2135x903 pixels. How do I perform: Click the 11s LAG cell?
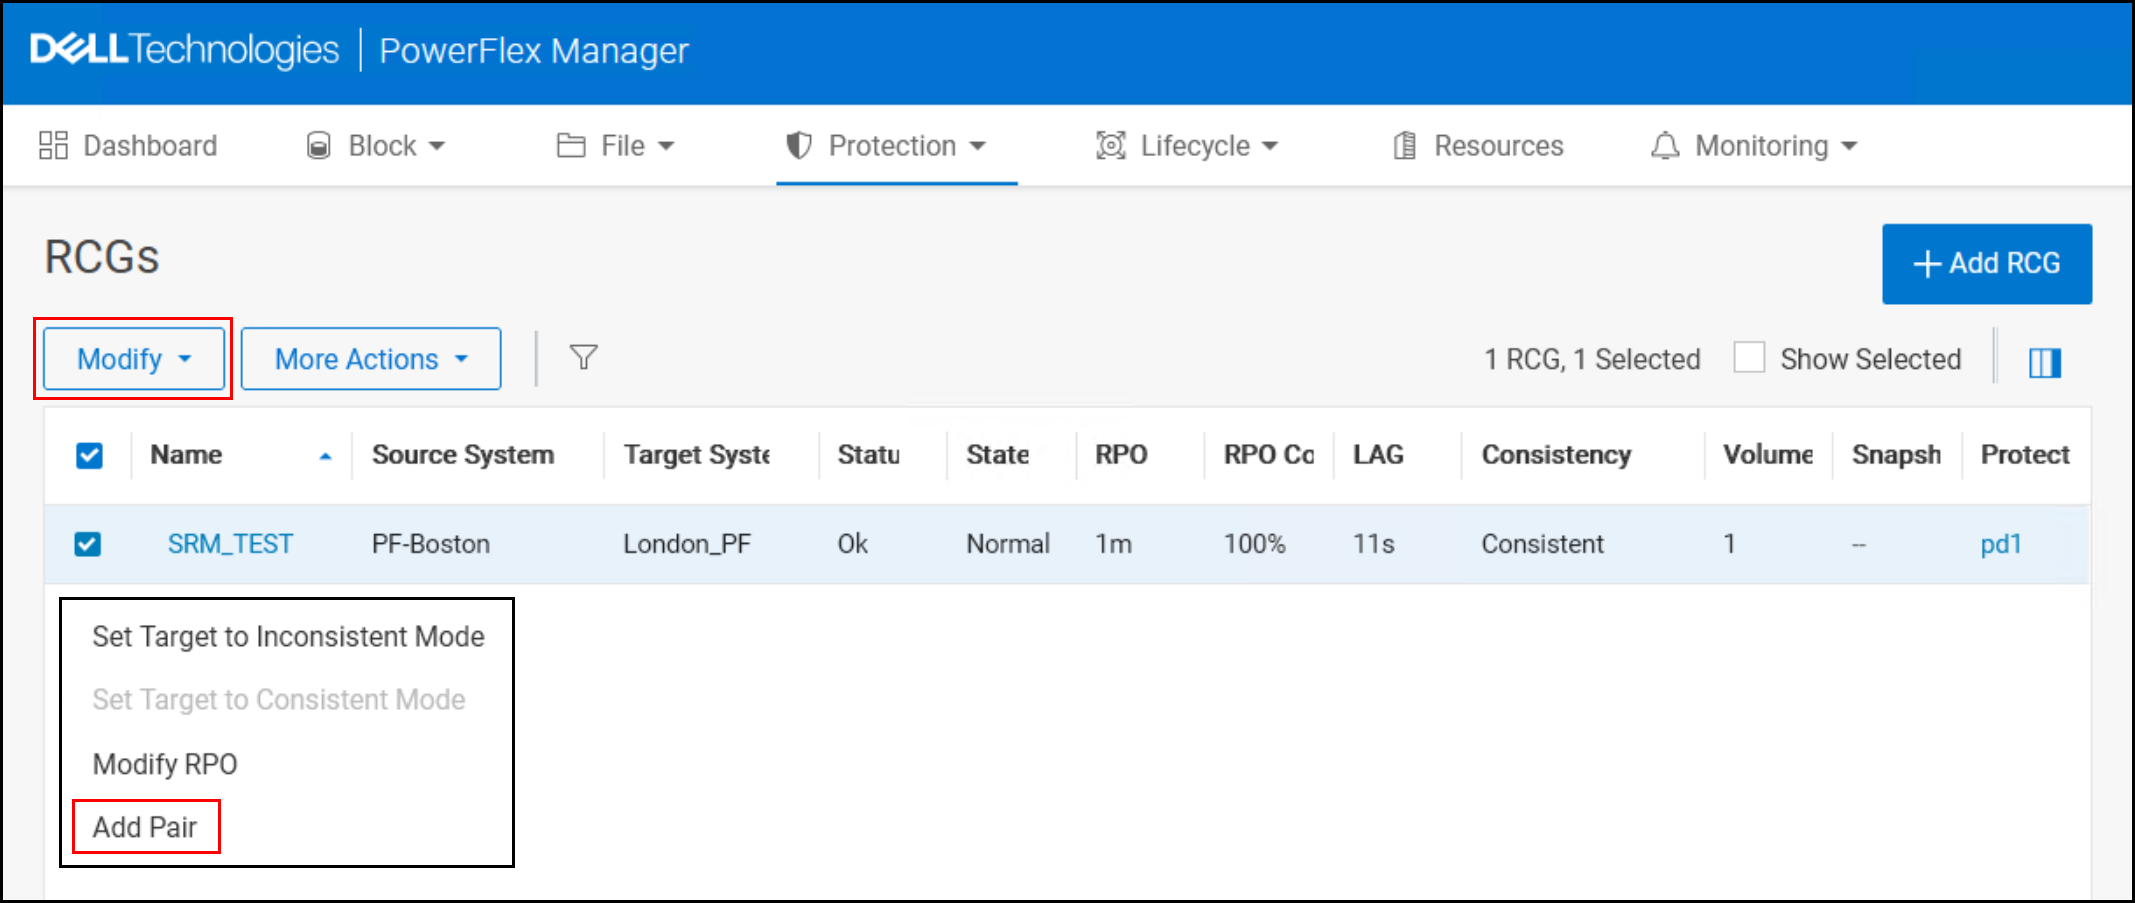click(x=1374, y=544)
